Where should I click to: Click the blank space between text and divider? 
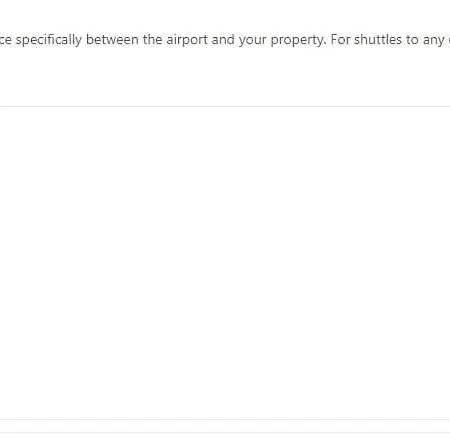click(x=225, y=77)
